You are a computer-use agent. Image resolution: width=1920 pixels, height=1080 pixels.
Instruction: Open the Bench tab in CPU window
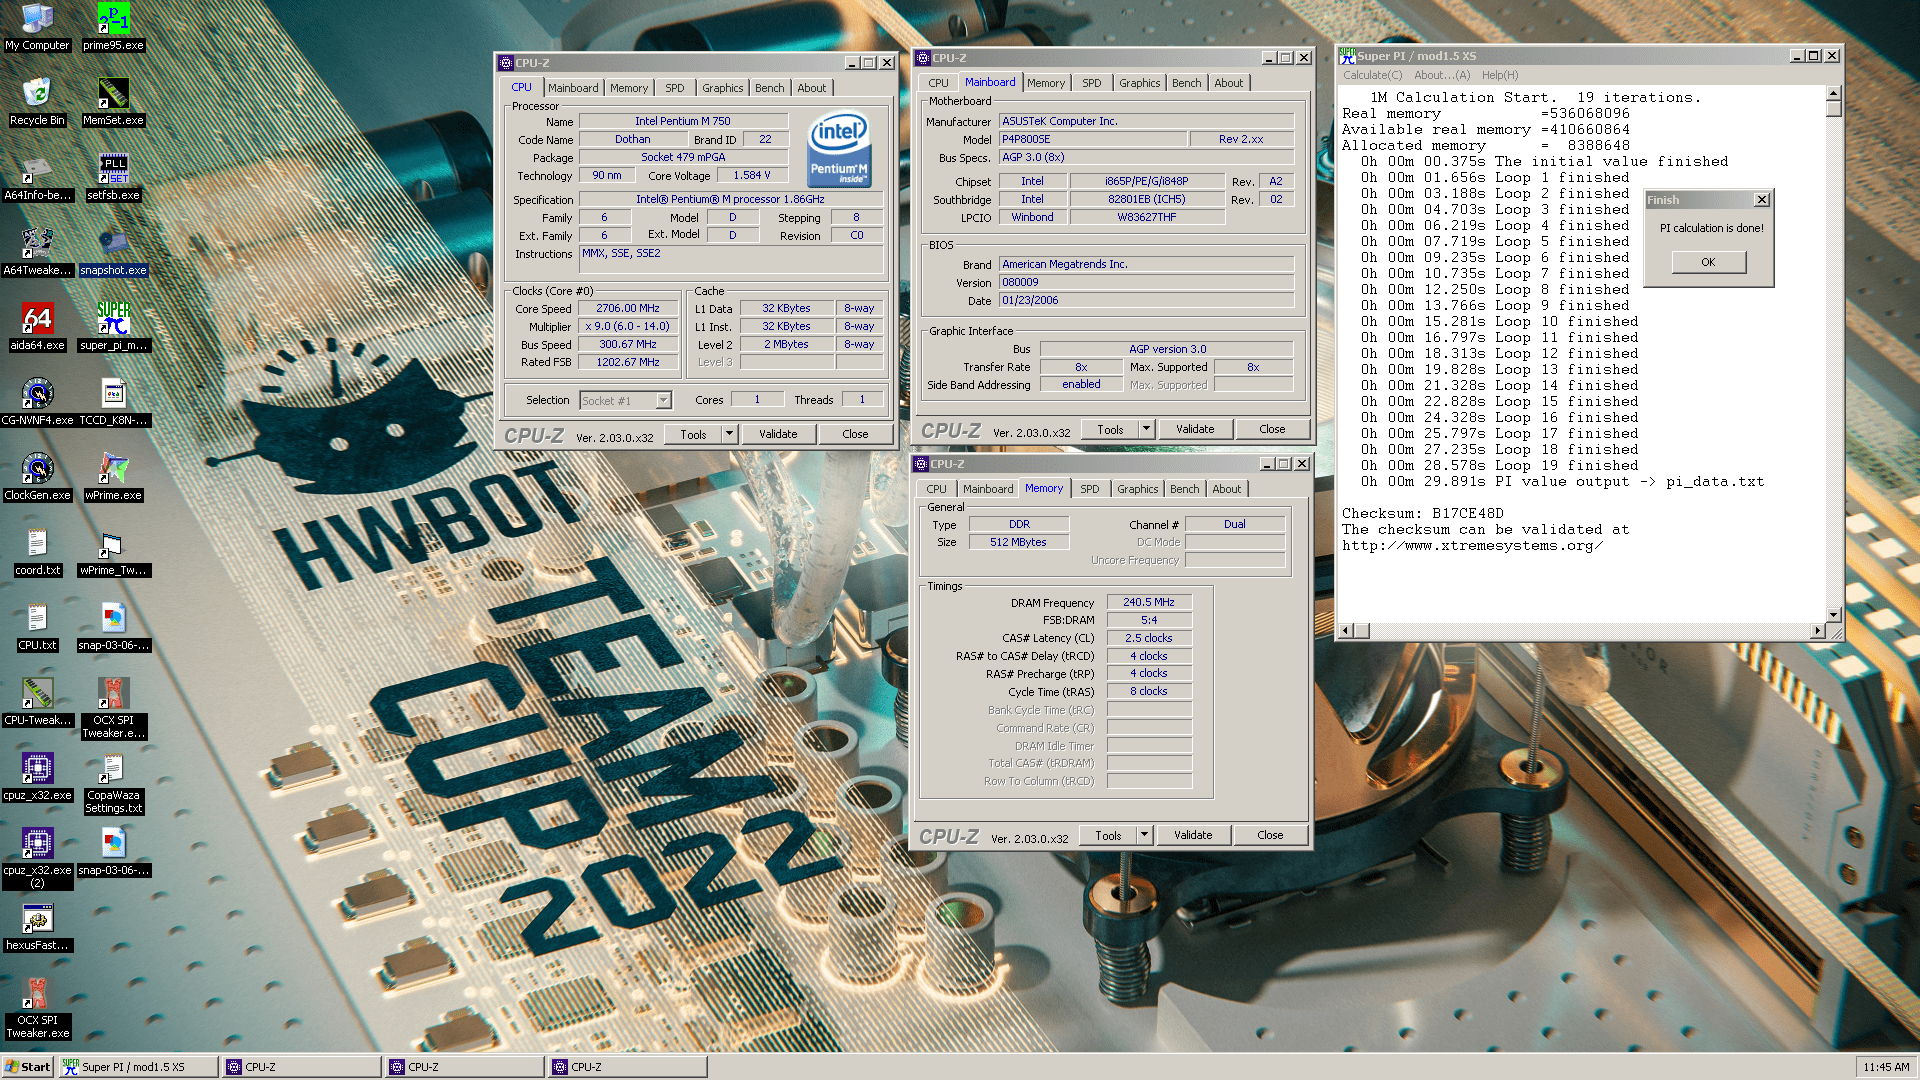769,88
